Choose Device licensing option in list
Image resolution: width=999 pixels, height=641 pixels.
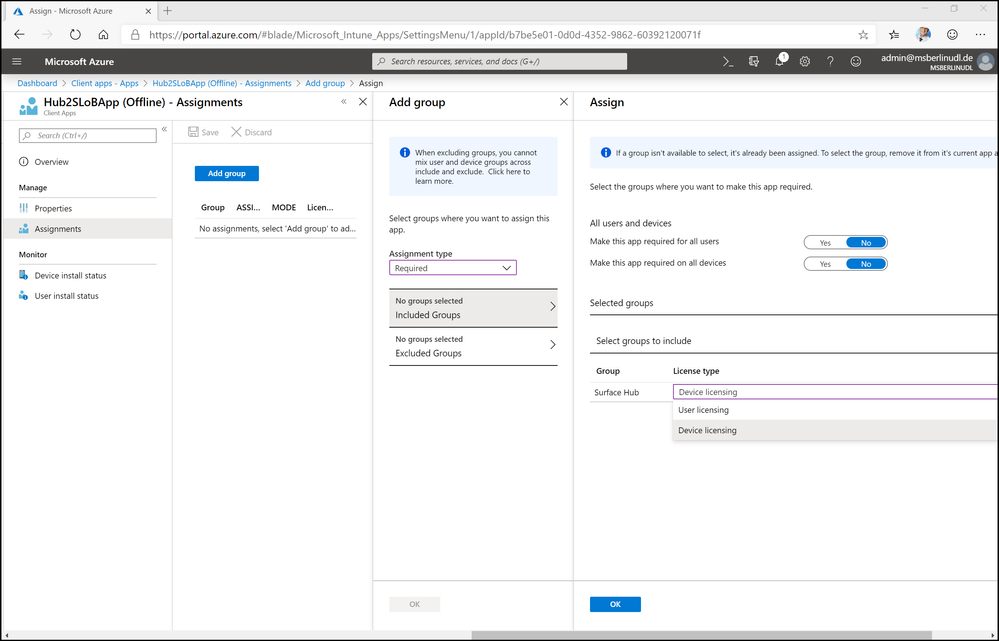click(x=835, y=430)
